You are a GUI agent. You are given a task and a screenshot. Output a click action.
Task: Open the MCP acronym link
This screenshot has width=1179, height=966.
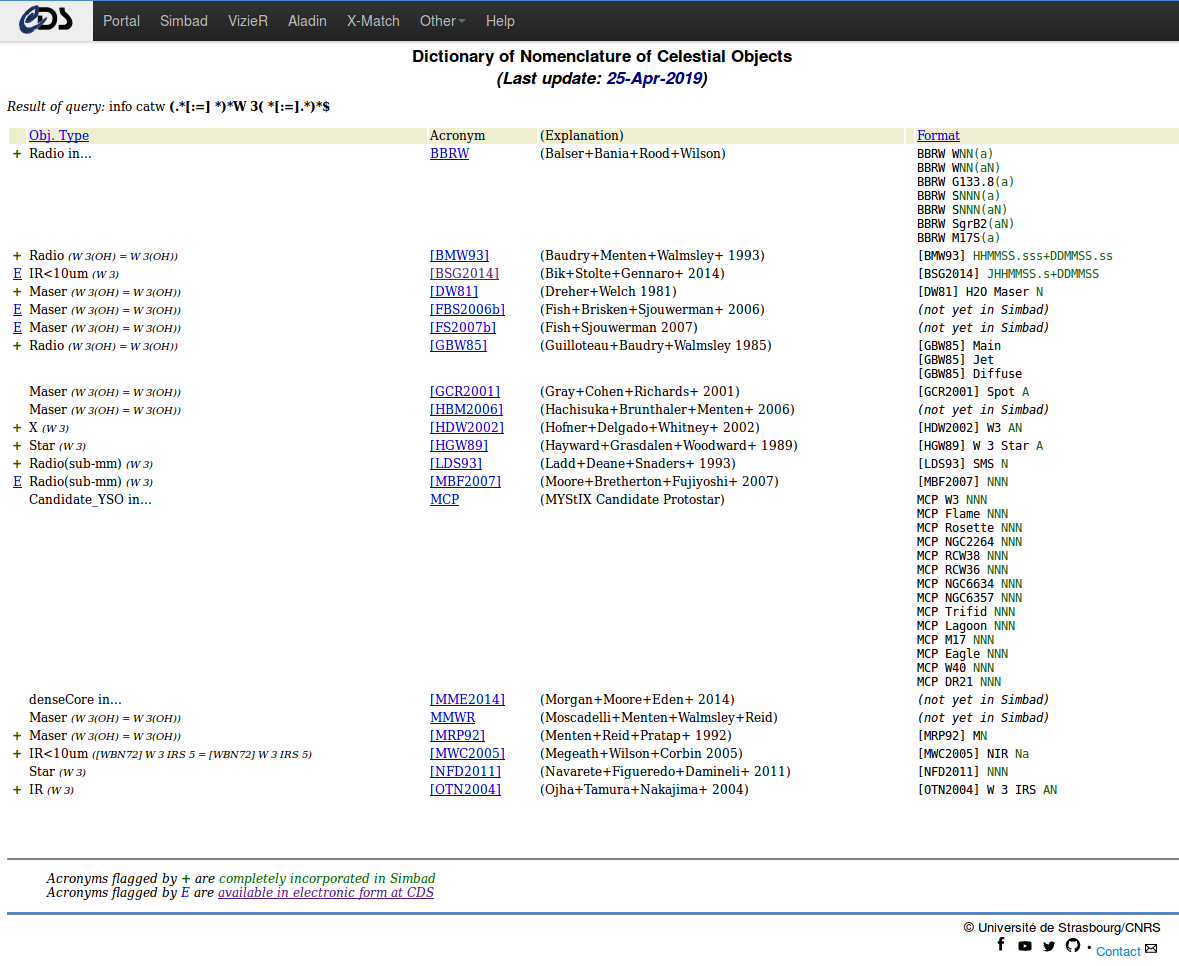[444, 500]
